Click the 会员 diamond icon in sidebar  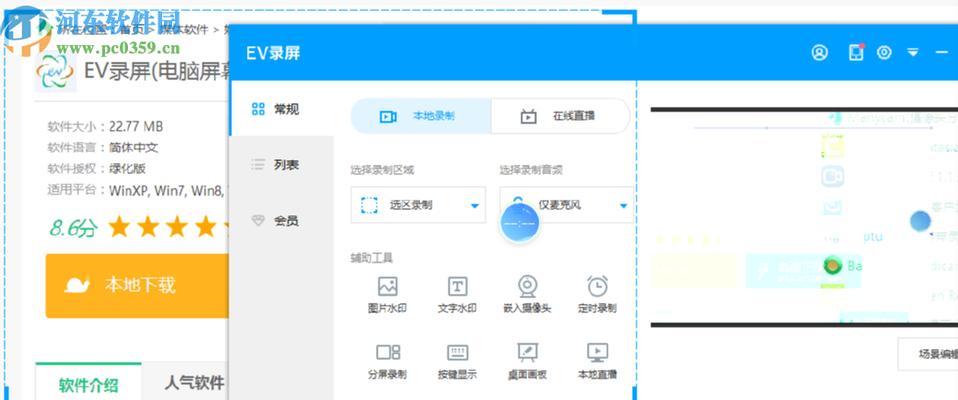click(258, 220)
